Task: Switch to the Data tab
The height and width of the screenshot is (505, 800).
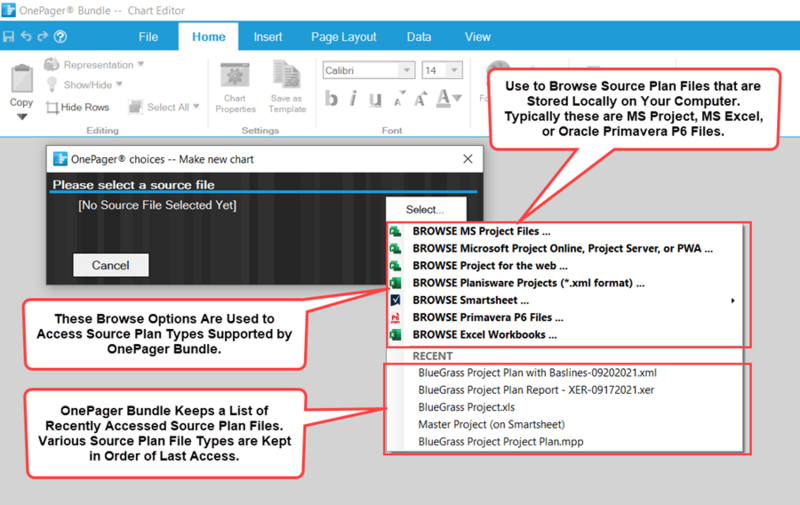Action: pos(419,37)
